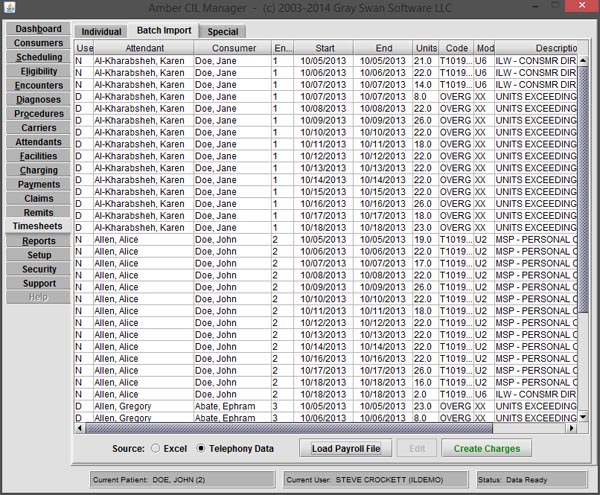Open the Scheduling sidebar section
Image resolution: width=600 pixels, height=495 pixels.
coord(38,57)
